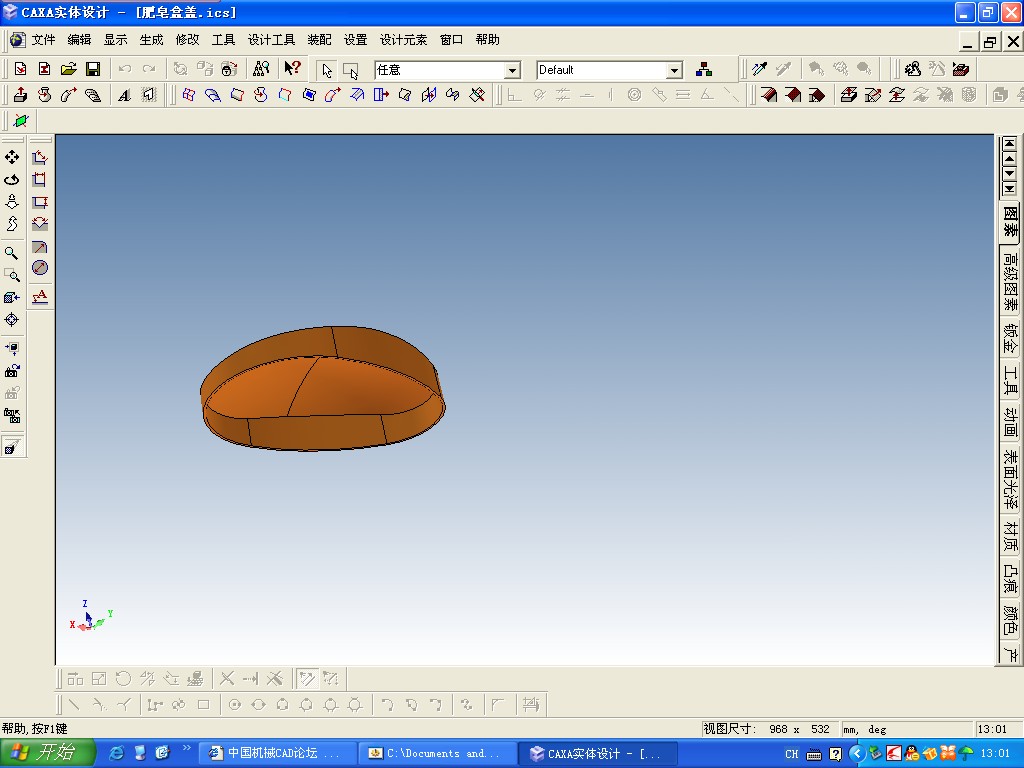
Task: Expand the Default configuration dropdown
Action: (675, 70)
